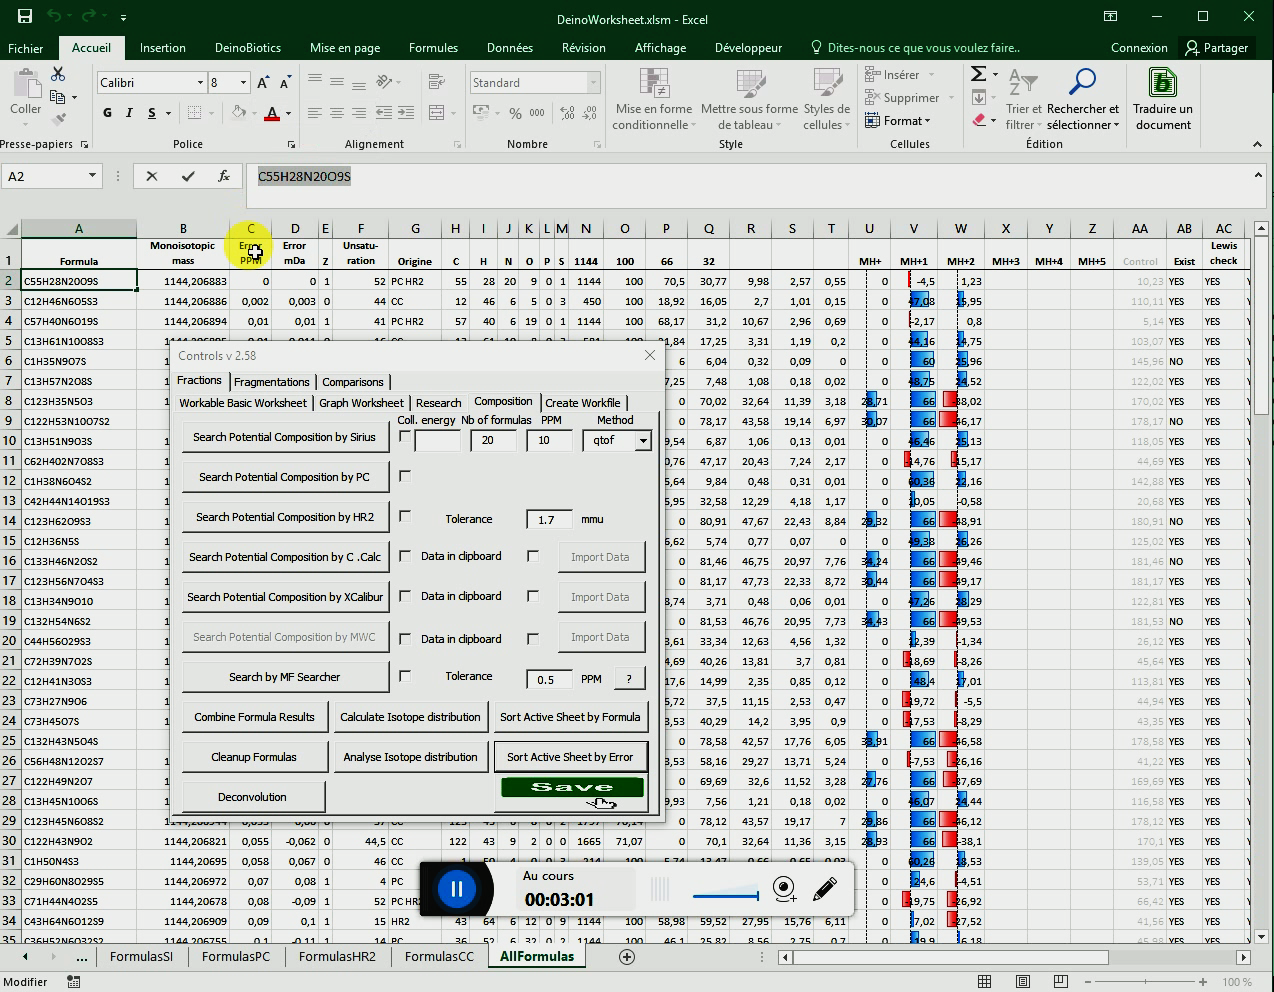The height and width of the screenshot is (992, 1274).
Task: Increase font size with large A icon
Action: [x=263, y=83]
